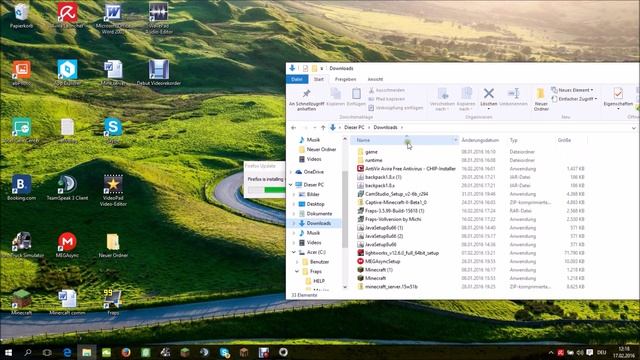Open the Datei tab in Explorer
This screenshot has height=360, width=640.
[x=297, y=79]
